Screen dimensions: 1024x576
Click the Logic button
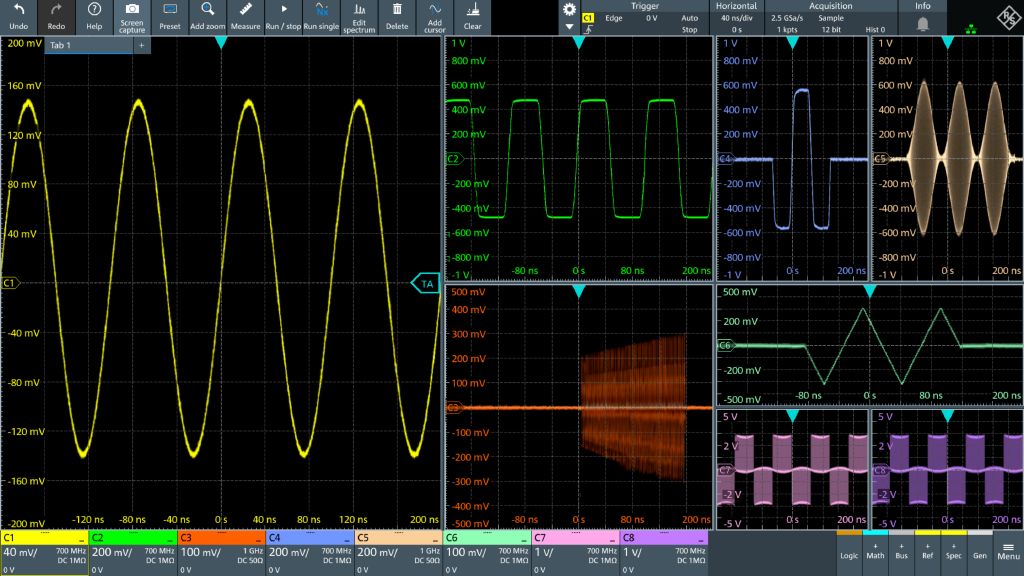[849, 552]
